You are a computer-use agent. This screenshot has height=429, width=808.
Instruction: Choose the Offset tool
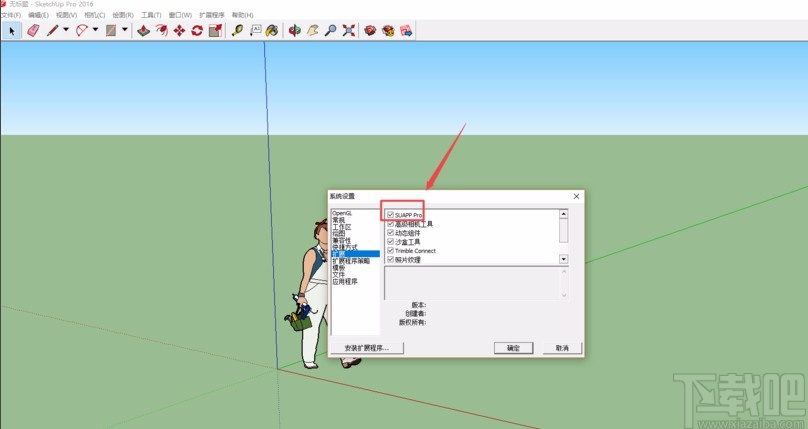click(161, 31)
